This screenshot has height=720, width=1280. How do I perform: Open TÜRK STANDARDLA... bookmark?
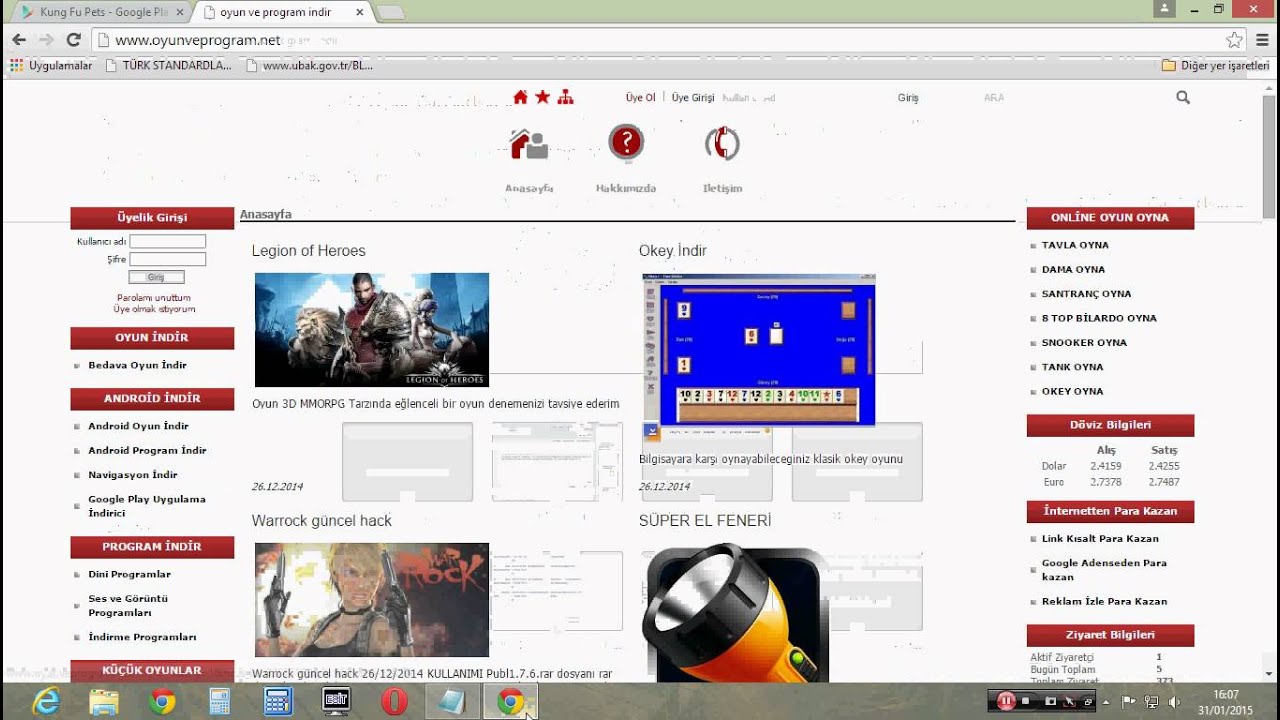(168, 65)
